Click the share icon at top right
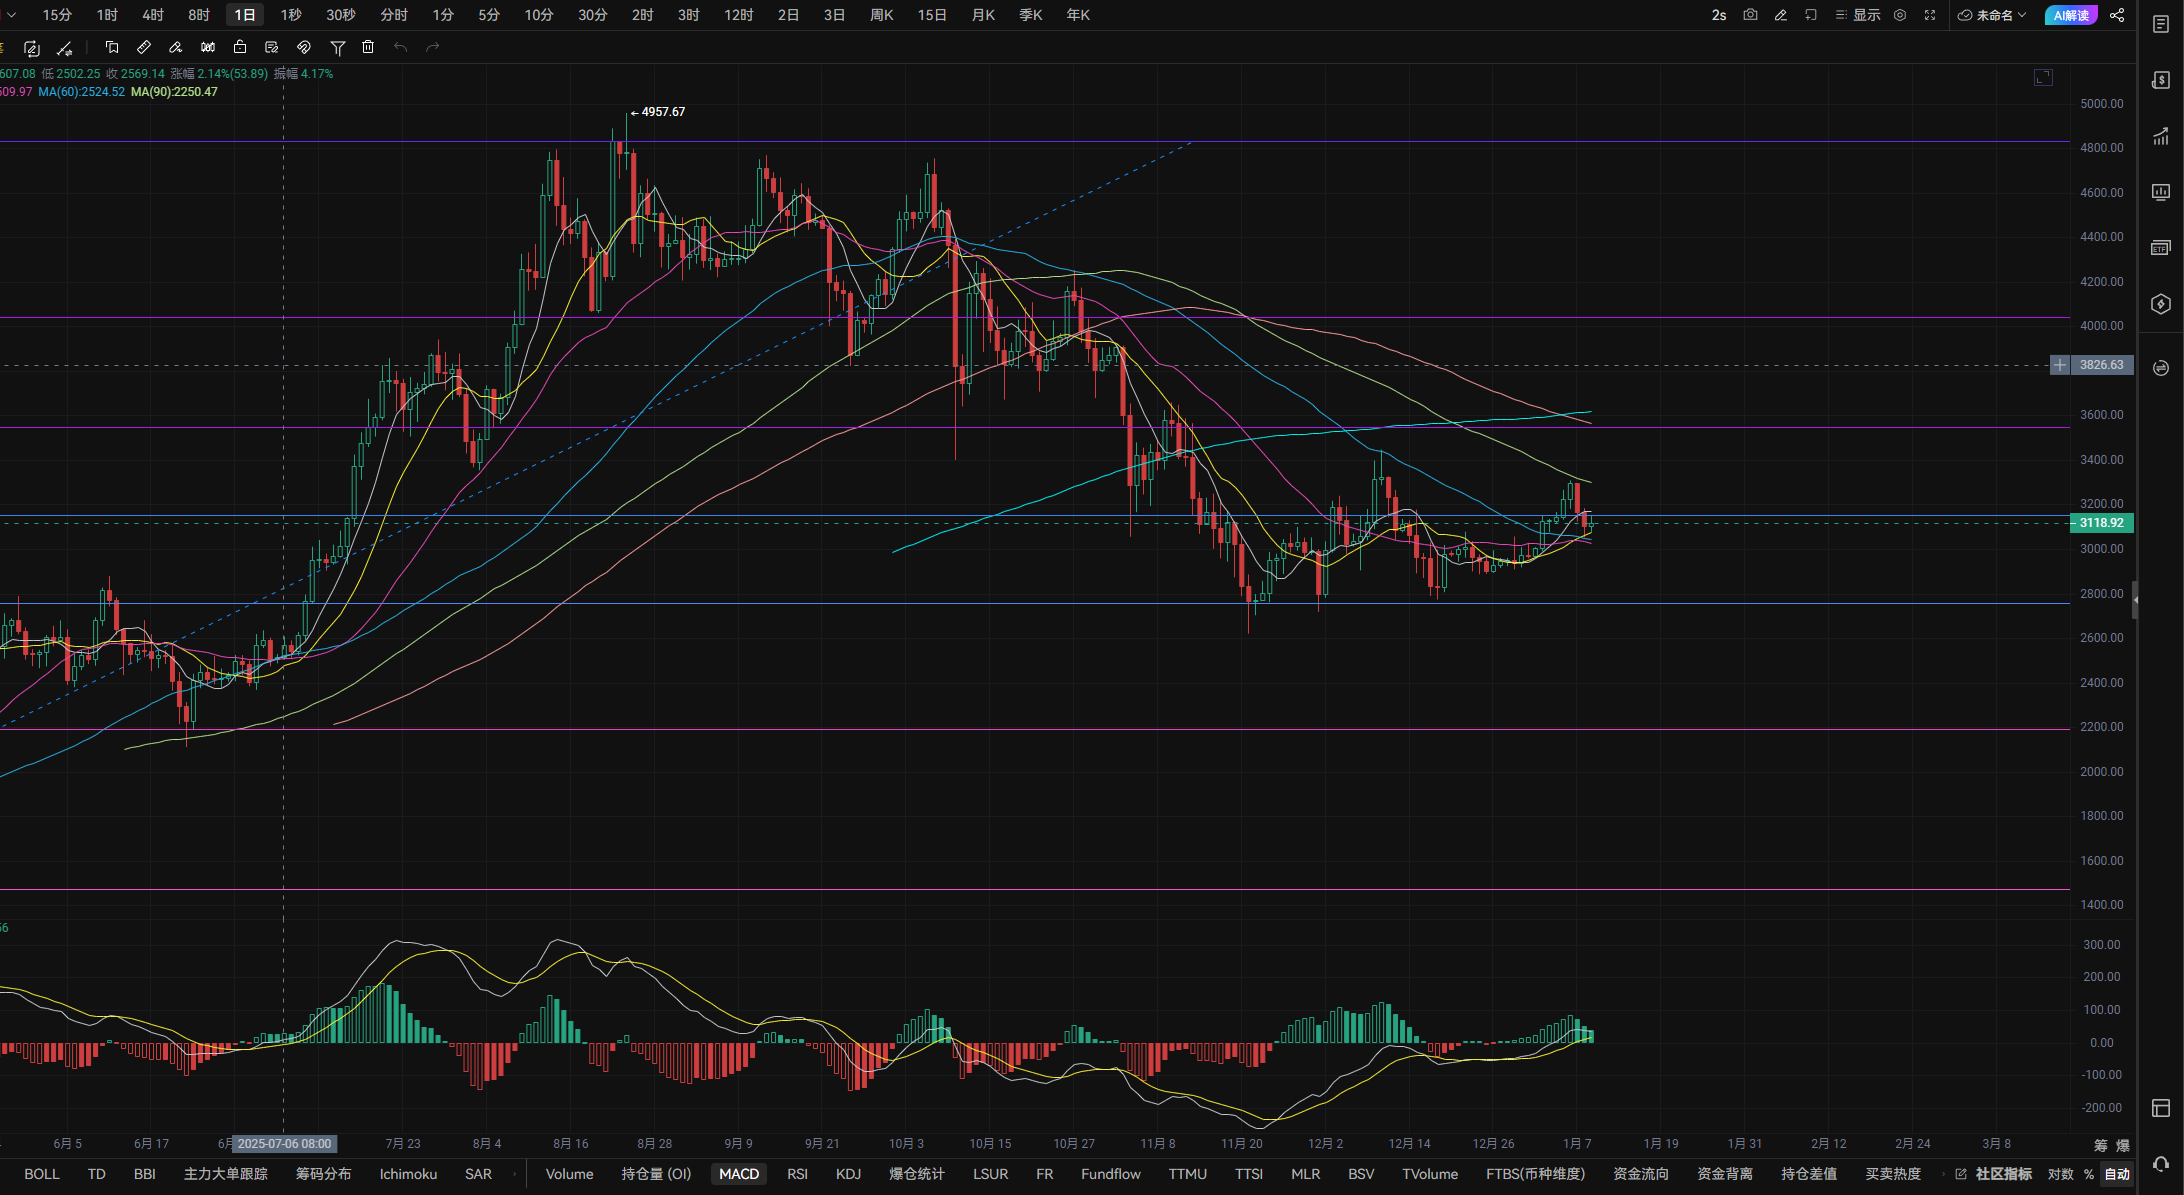Image resolution: width=2184 pixels, height=1195 pixels. [x=2117, y=15]
